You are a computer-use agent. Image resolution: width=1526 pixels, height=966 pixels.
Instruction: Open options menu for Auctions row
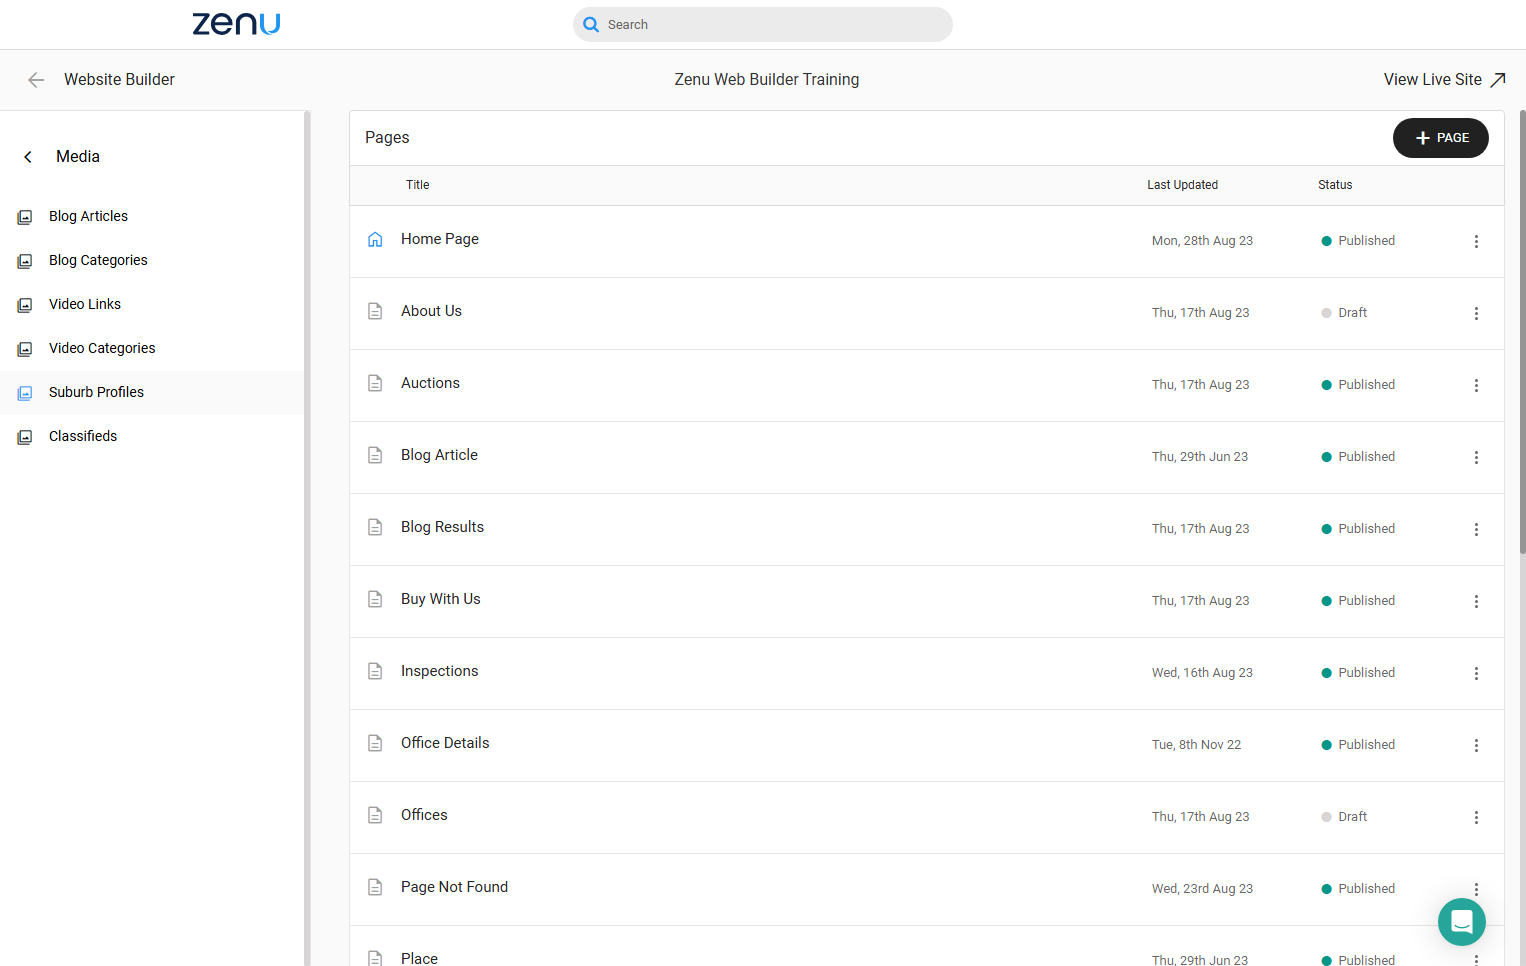1476,385
